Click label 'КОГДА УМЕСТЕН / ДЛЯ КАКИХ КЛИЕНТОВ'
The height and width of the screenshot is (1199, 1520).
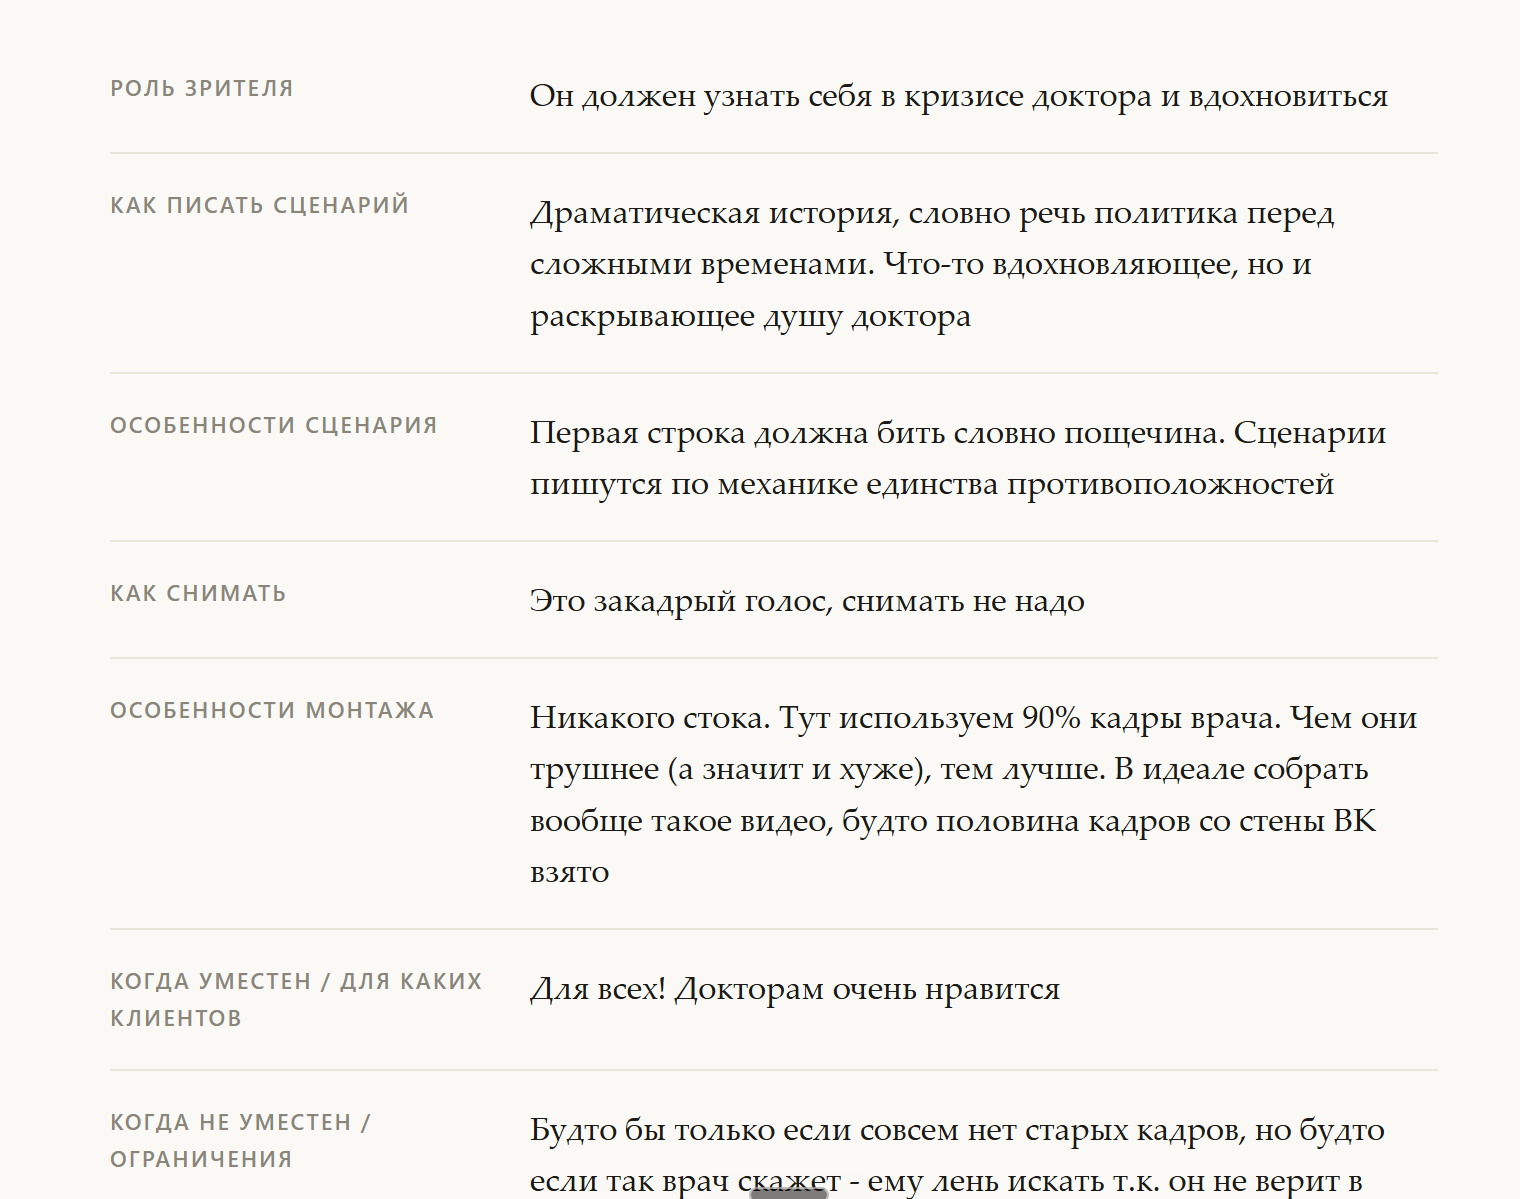click(296, 999)
